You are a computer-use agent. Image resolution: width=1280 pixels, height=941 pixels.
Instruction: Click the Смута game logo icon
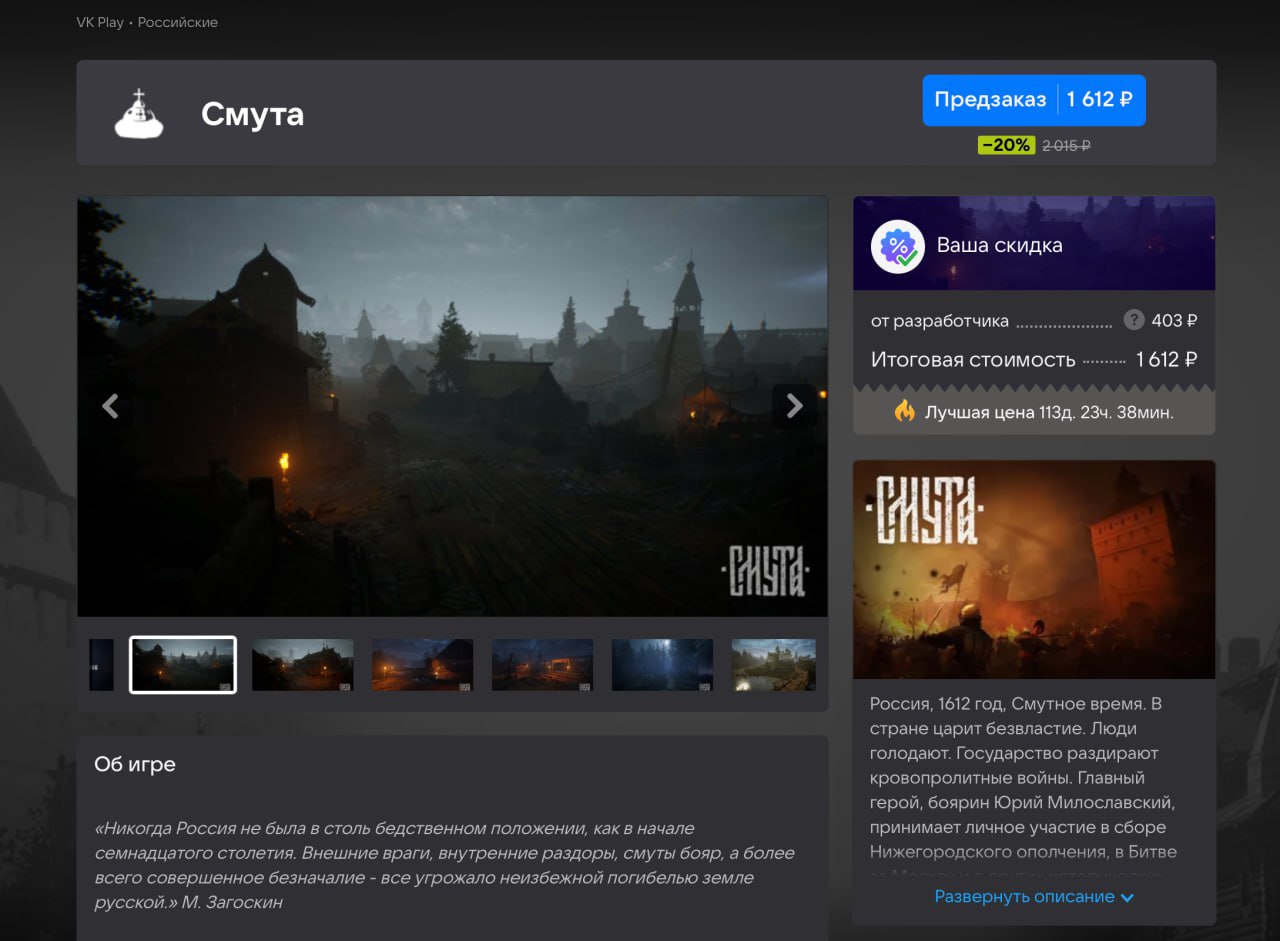pyautogui.click(x=138, y=113)
